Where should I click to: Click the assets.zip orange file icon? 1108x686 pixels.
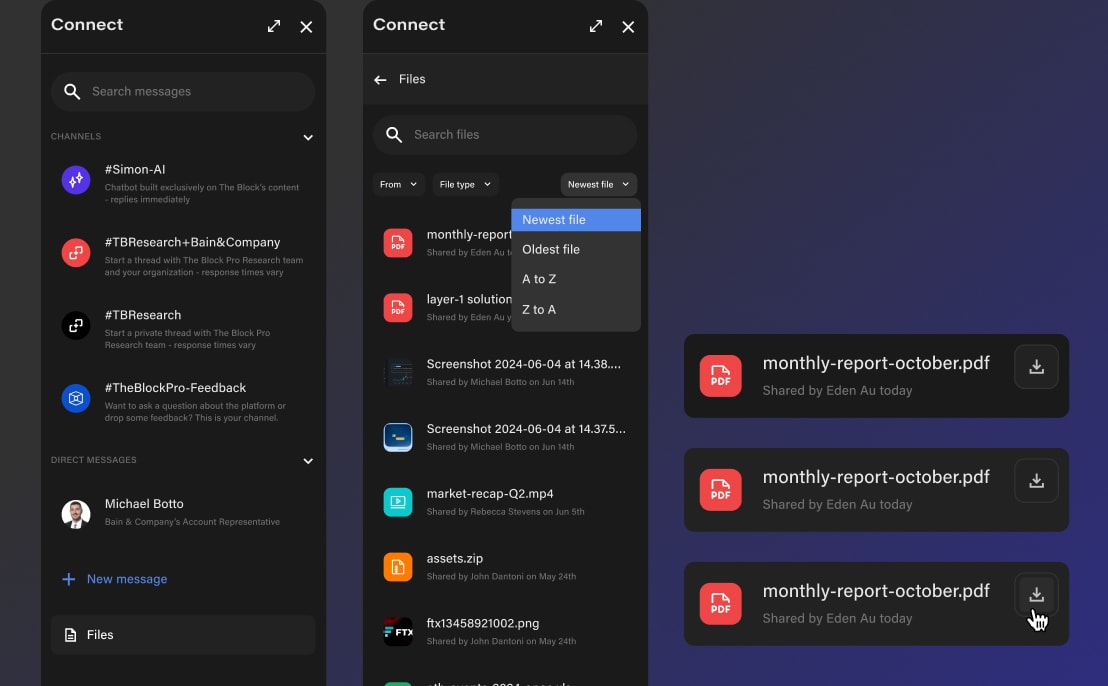pos(398,567)
